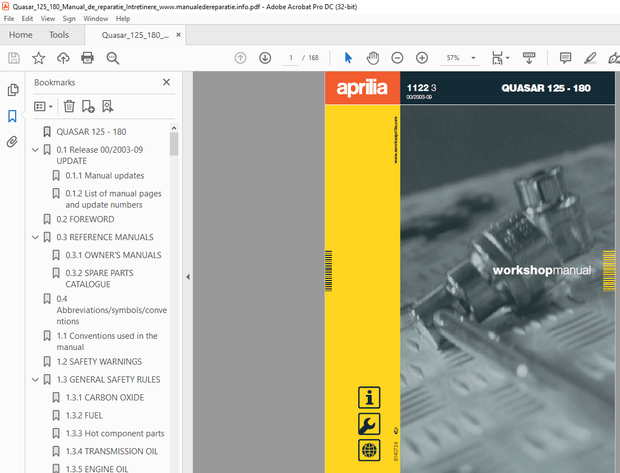
Task: Open 1.3.2 FUEL bookmark
Action: (84, 415)
